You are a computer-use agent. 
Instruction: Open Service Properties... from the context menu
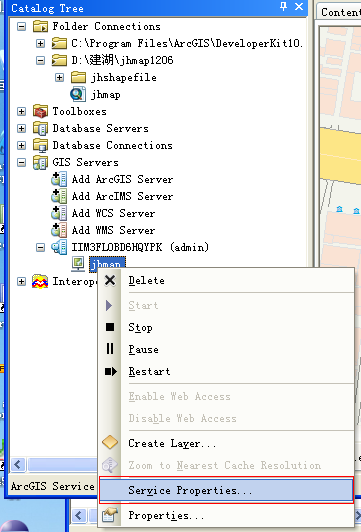(226, 490)
